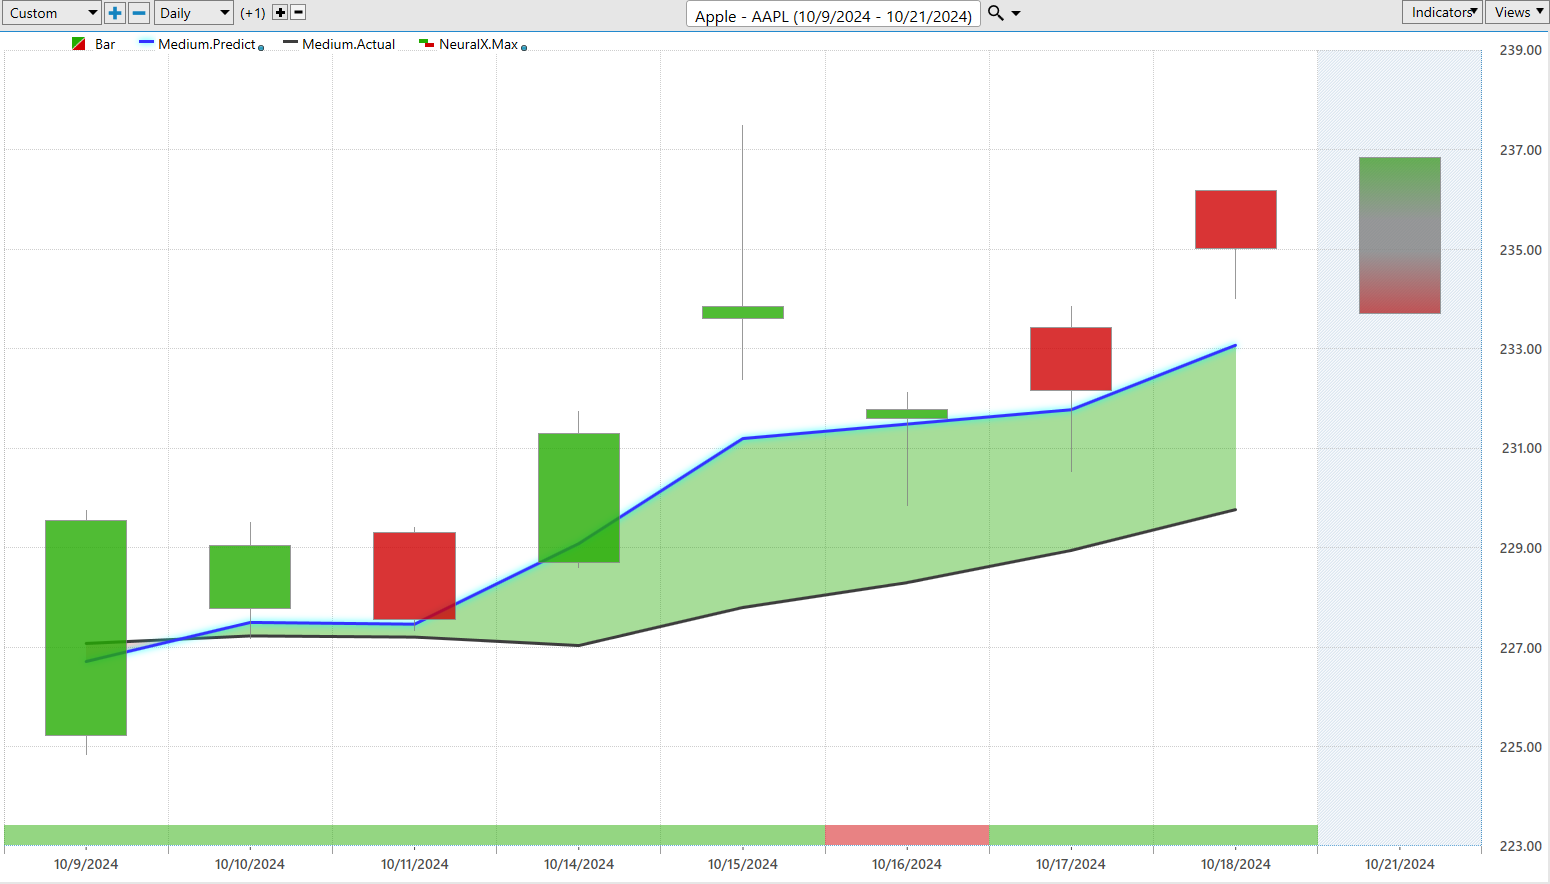Click the blue minus zoom-out button

(x=140, y=13)
